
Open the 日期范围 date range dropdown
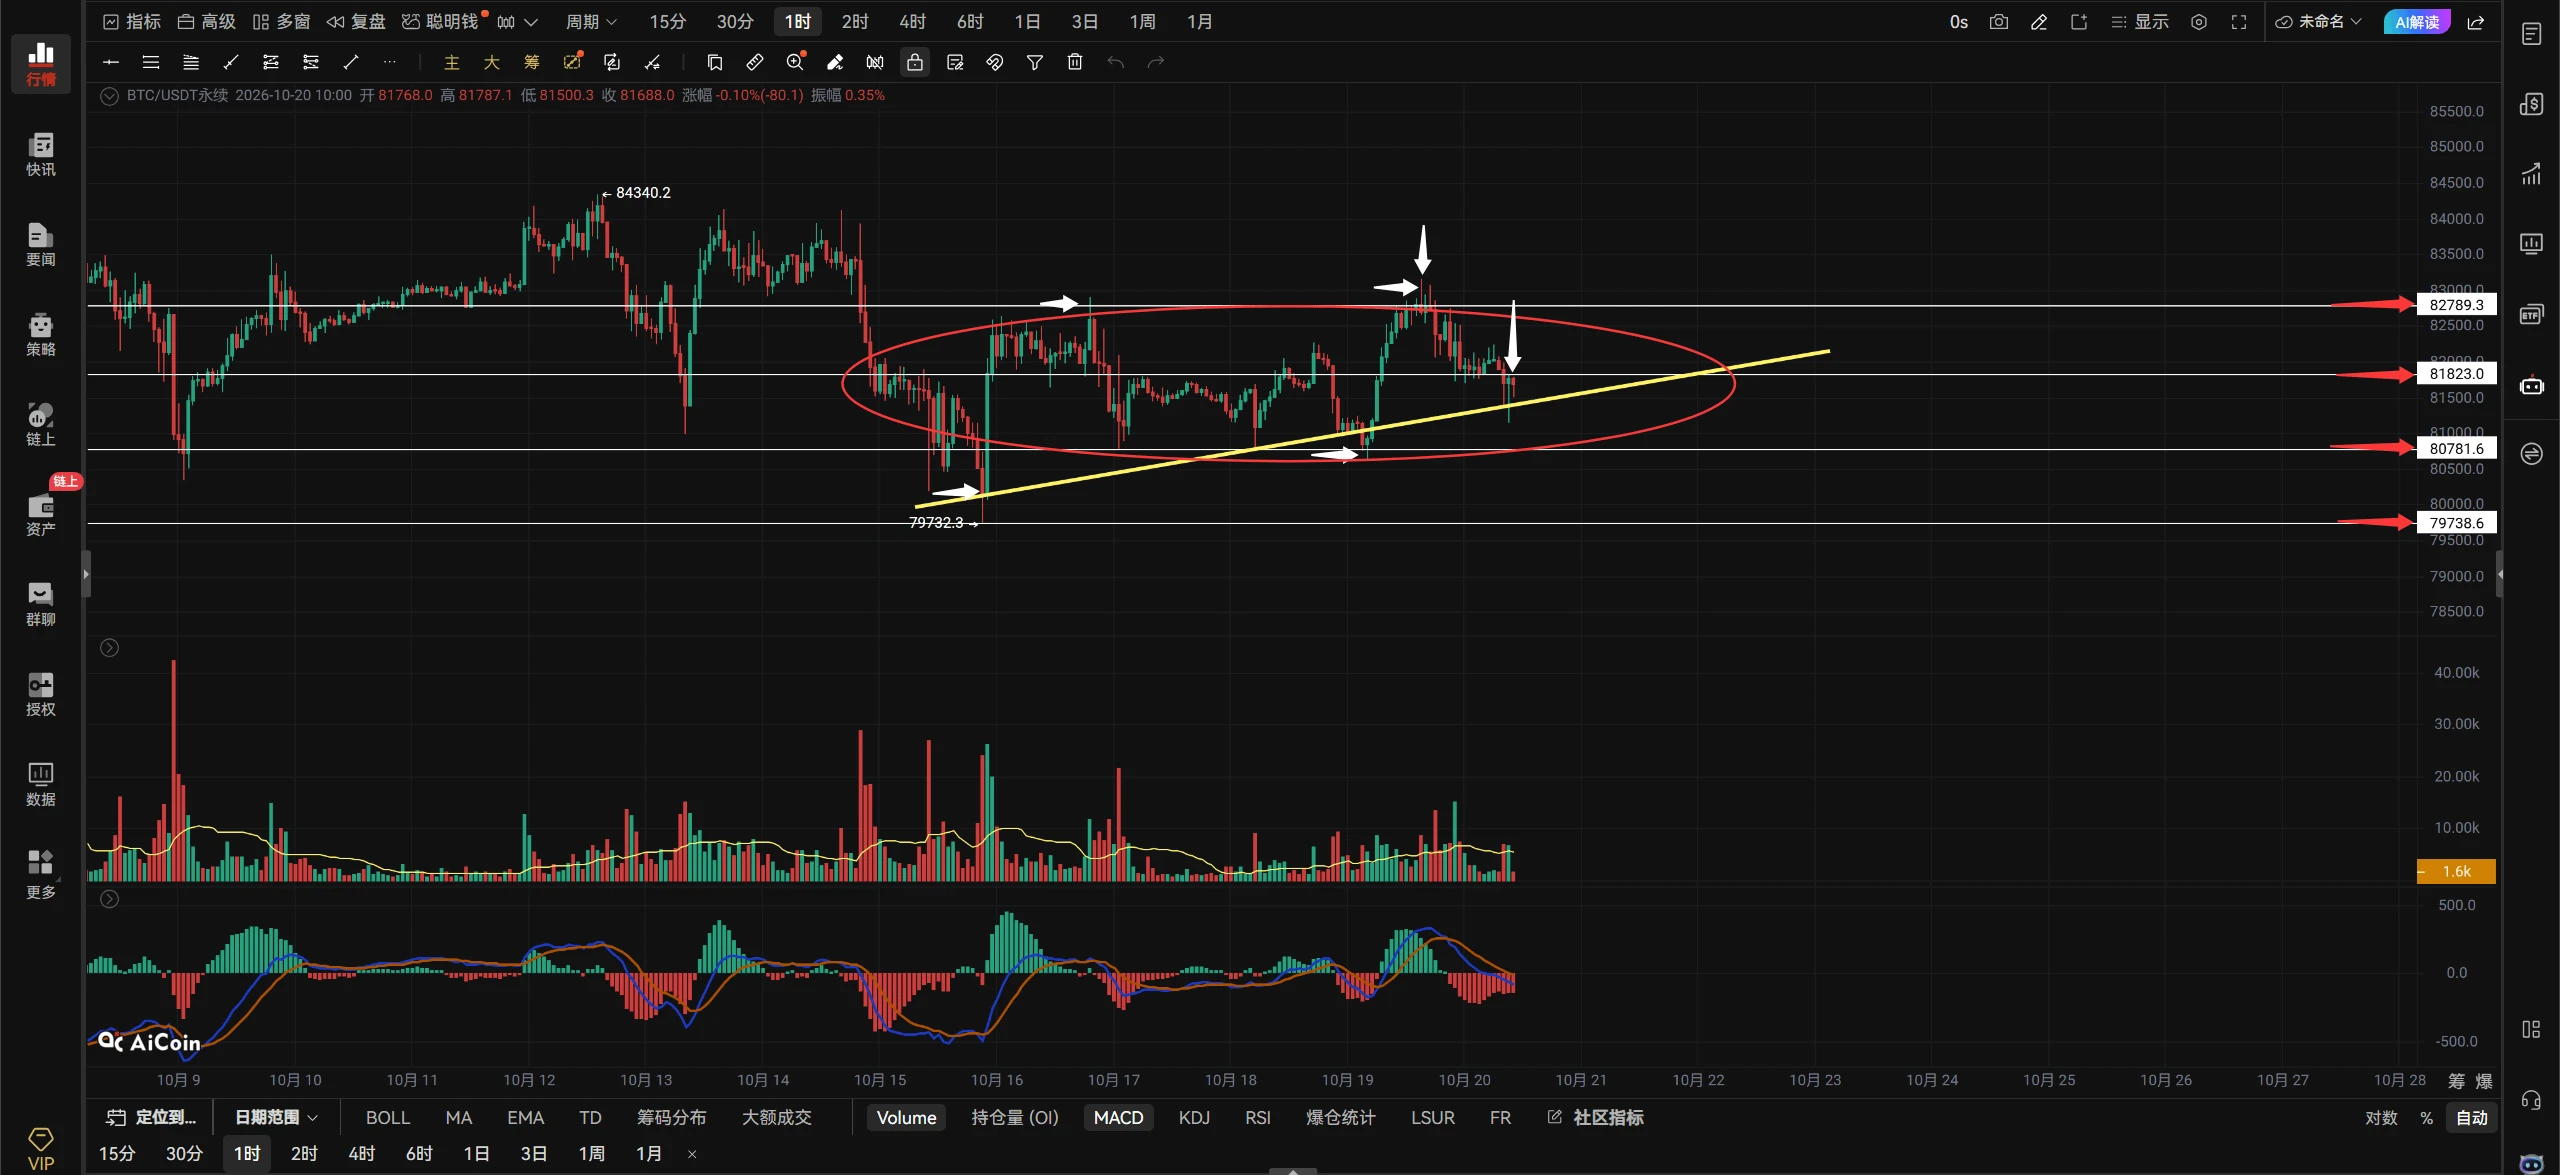click(x=276, y=1117)
